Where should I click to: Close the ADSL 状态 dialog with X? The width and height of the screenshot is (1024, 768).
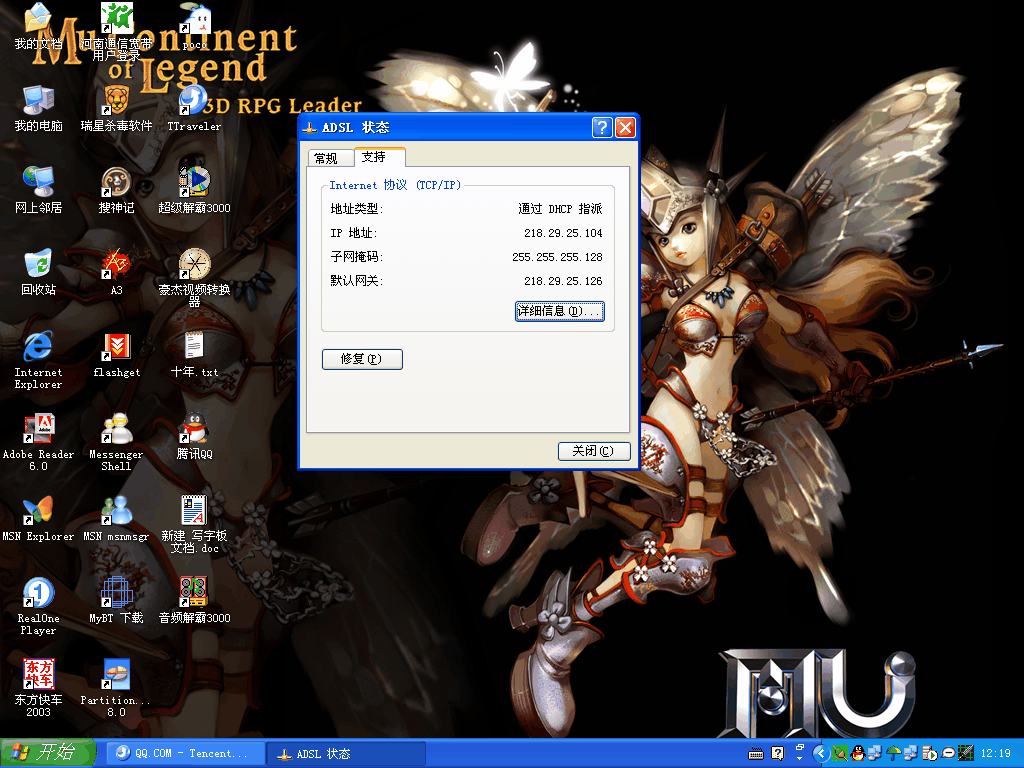coord(626,127)
